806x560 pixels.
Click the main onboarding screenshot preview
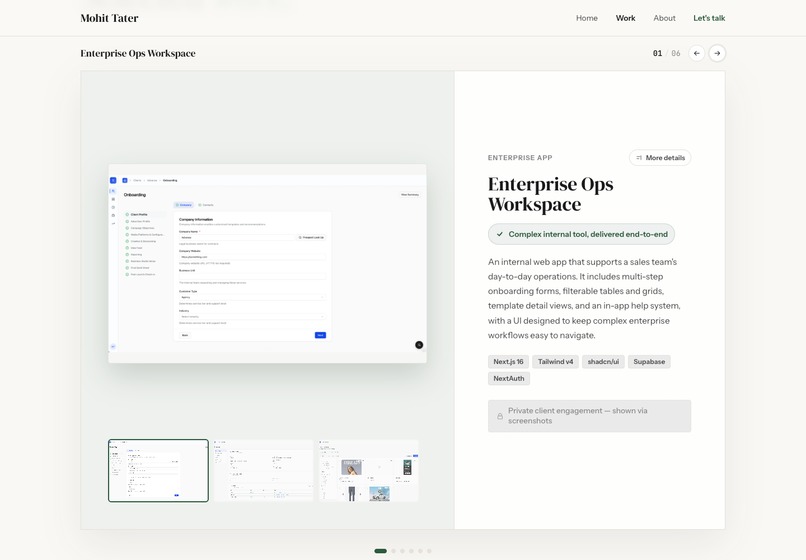[267, 263]
